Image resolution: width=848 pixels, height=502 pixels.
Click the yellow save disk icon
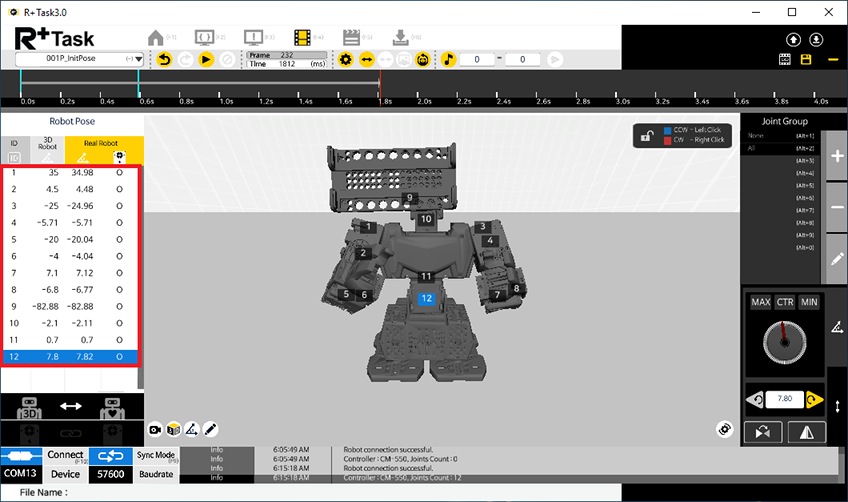tap(806, 59)
